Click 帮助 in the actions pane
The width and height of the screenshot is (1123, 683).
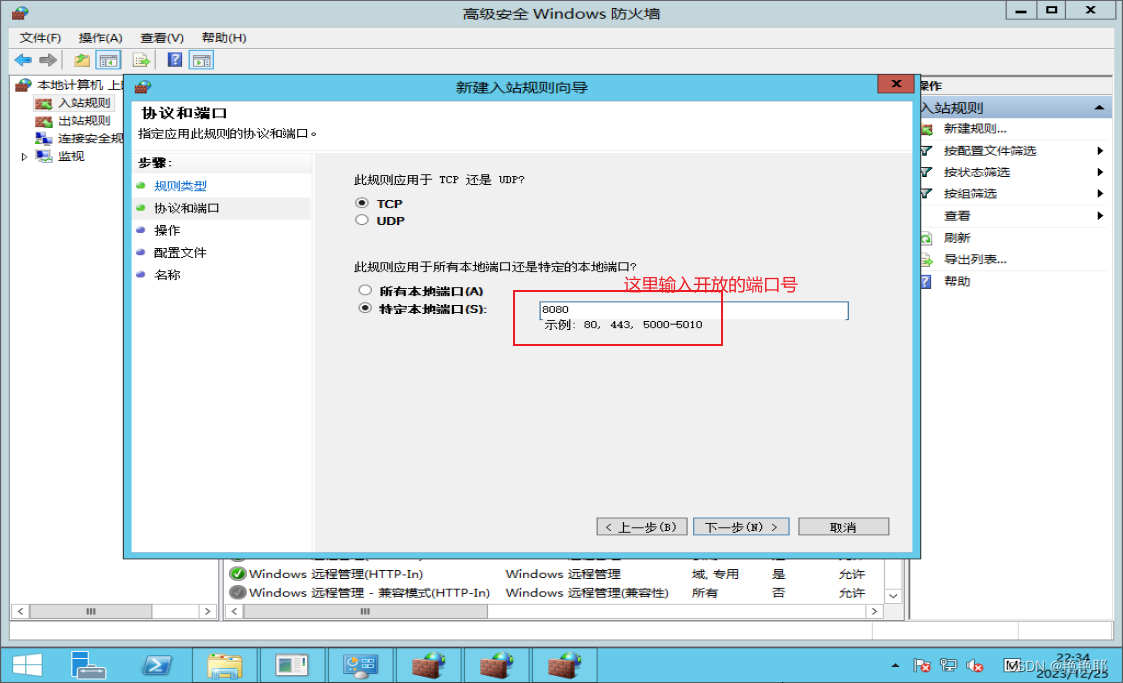coord(957,282)
